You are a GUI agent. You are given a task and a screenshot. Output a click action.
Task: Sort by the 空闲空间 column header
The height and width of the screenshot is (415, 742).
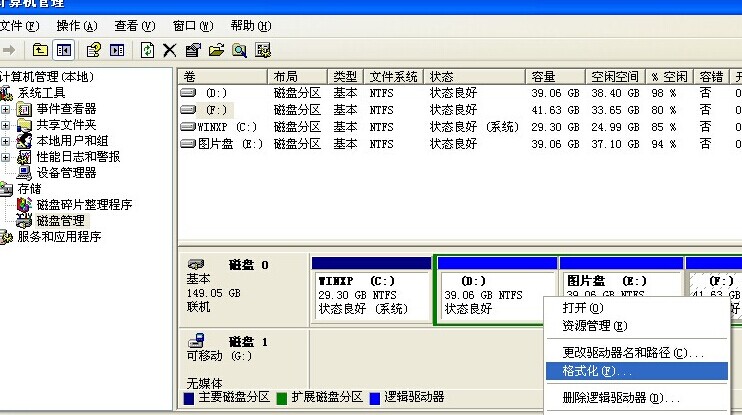pyautogui.click(x=615, y=77)
